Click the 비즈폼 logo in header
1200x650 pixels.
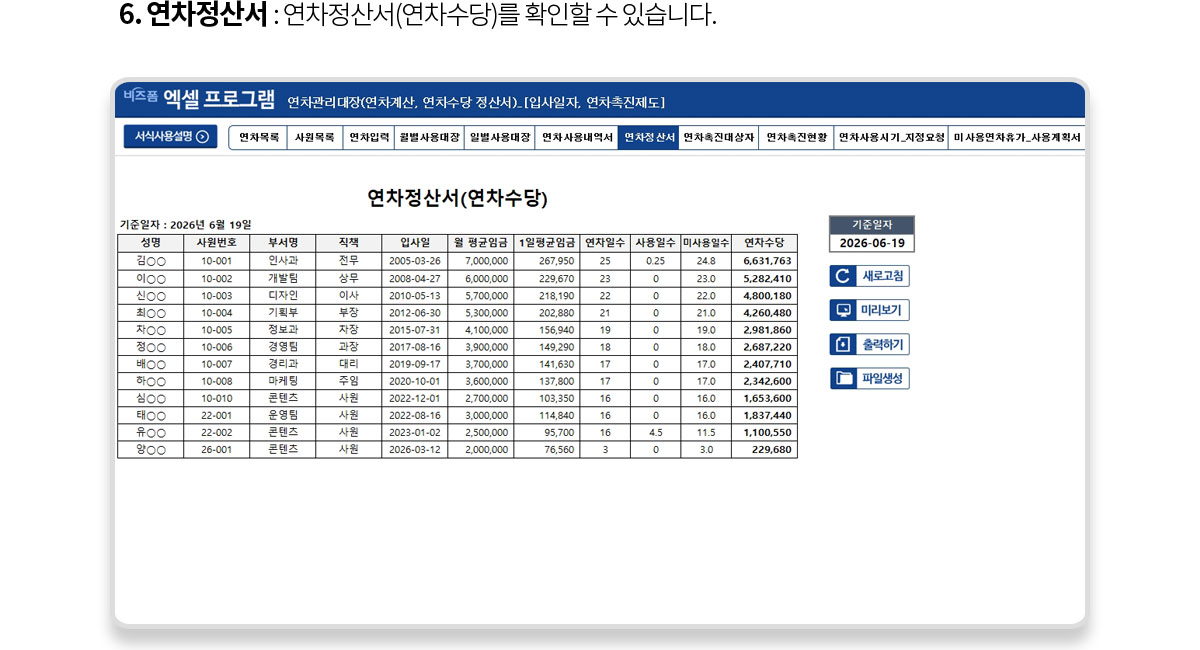point(141,96)
